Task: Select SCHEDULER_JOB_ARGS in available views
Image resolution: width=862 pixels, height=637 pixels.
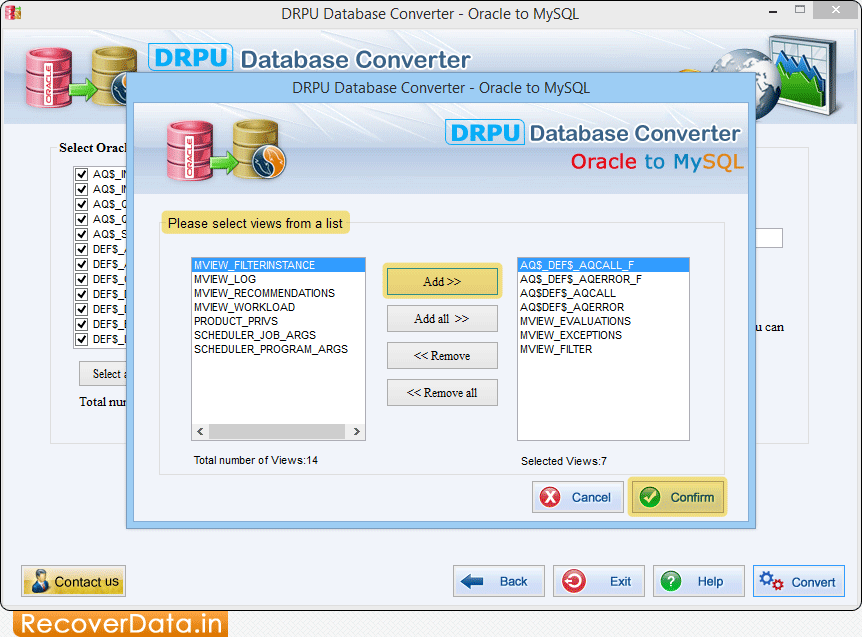Action: [278, 335]
